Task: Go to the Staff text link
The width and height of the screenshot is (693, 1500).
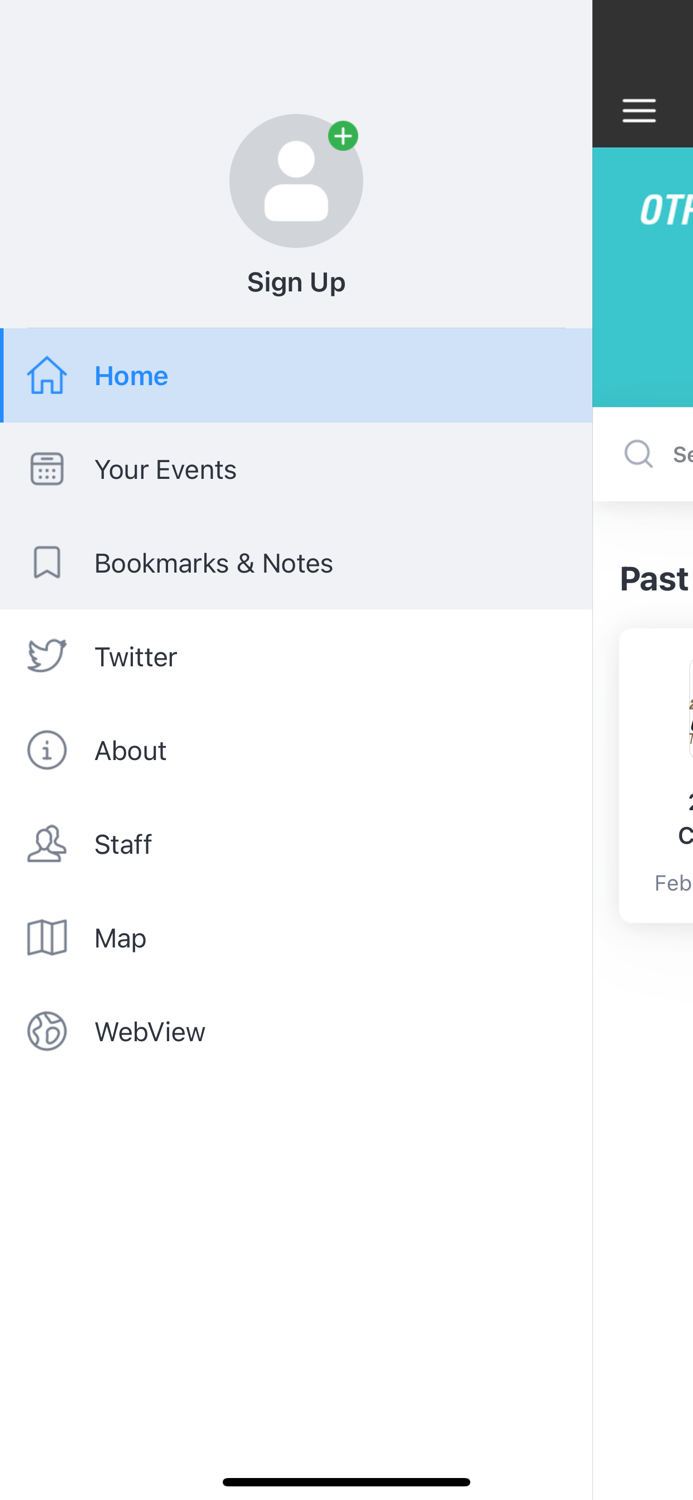Action: click(123, 844)
